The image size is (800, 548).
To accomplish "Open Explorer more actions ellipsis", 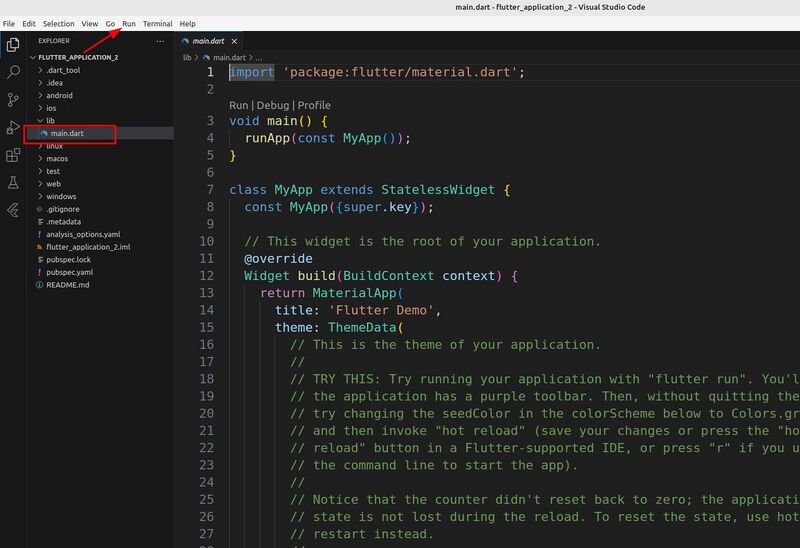I will click(x=160, y=41).
